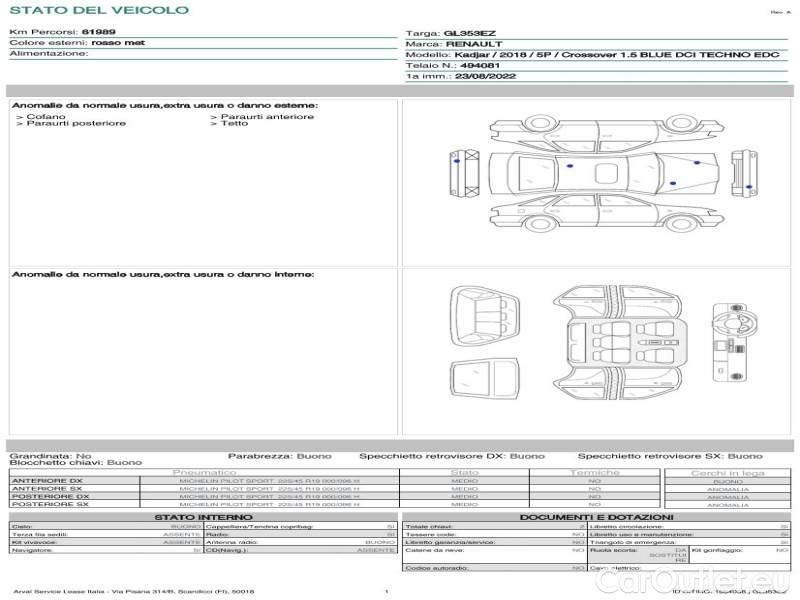Select the Cofano damage entry
This screenshot has width=800, height=600.
pyautogui.click(x=42, y=116)
